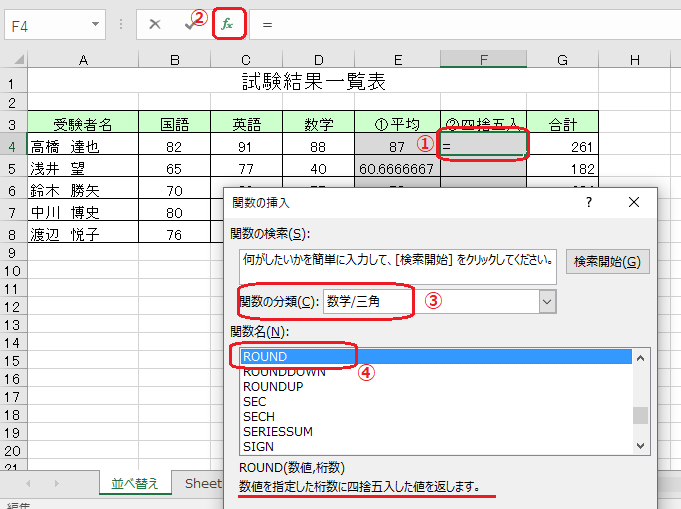
Task: Click active cell F4 containing =
Action: pyautogui.click(x=483, y=144)
